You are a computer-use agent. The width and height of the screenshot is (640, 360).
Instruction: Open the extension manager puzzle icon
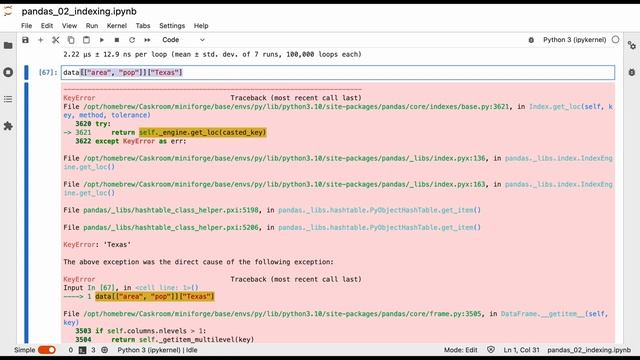[8, 126]
